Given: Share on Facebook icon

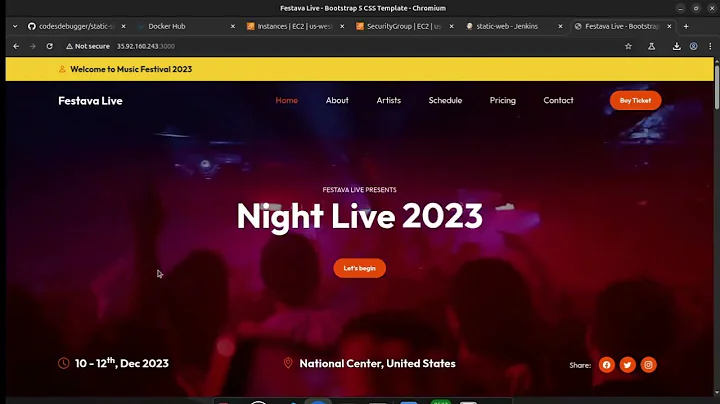Looking at the screenshot, I should pos(607,365).
